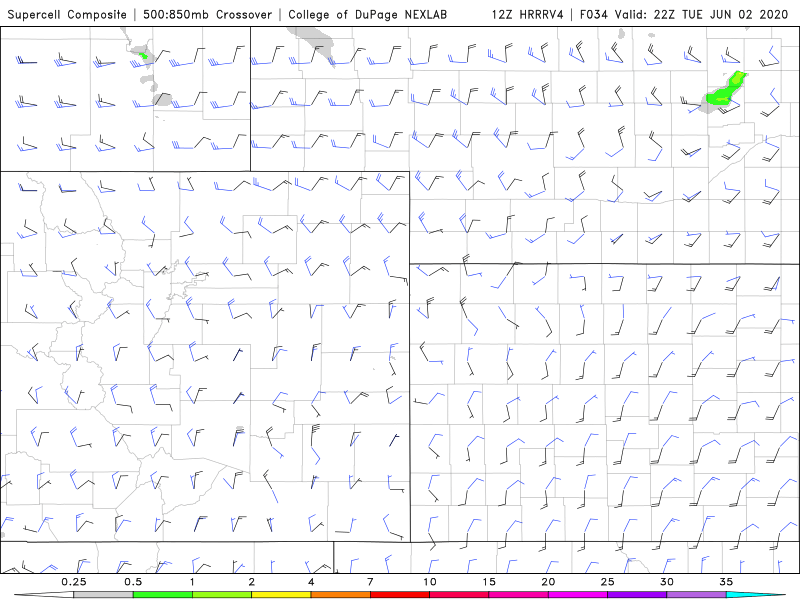Click the legend value 4
Image resolution: width=800 pixels, height=600 pixels.
pyautogui.click(x=311, y=582)
